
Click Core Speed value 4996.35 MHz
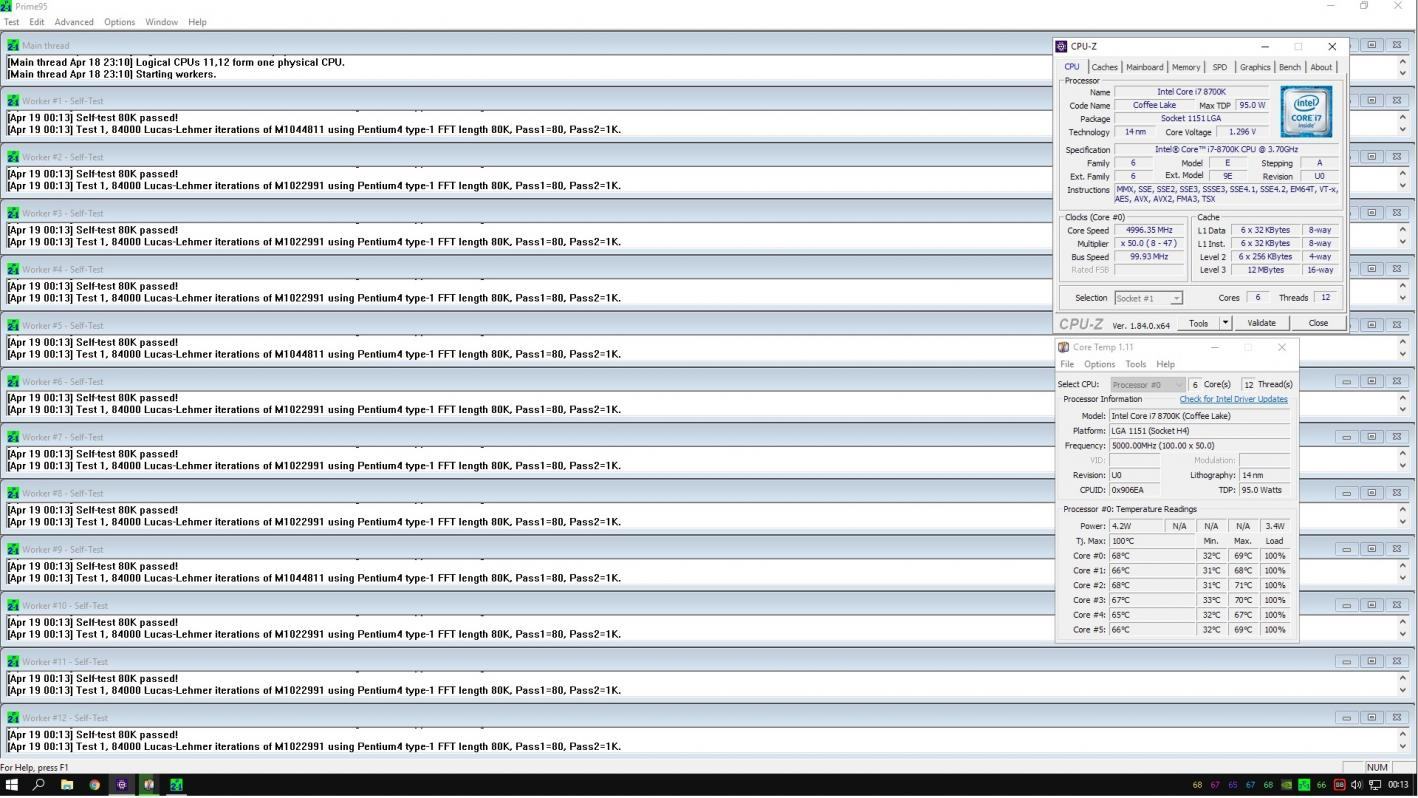(1149, 230)
